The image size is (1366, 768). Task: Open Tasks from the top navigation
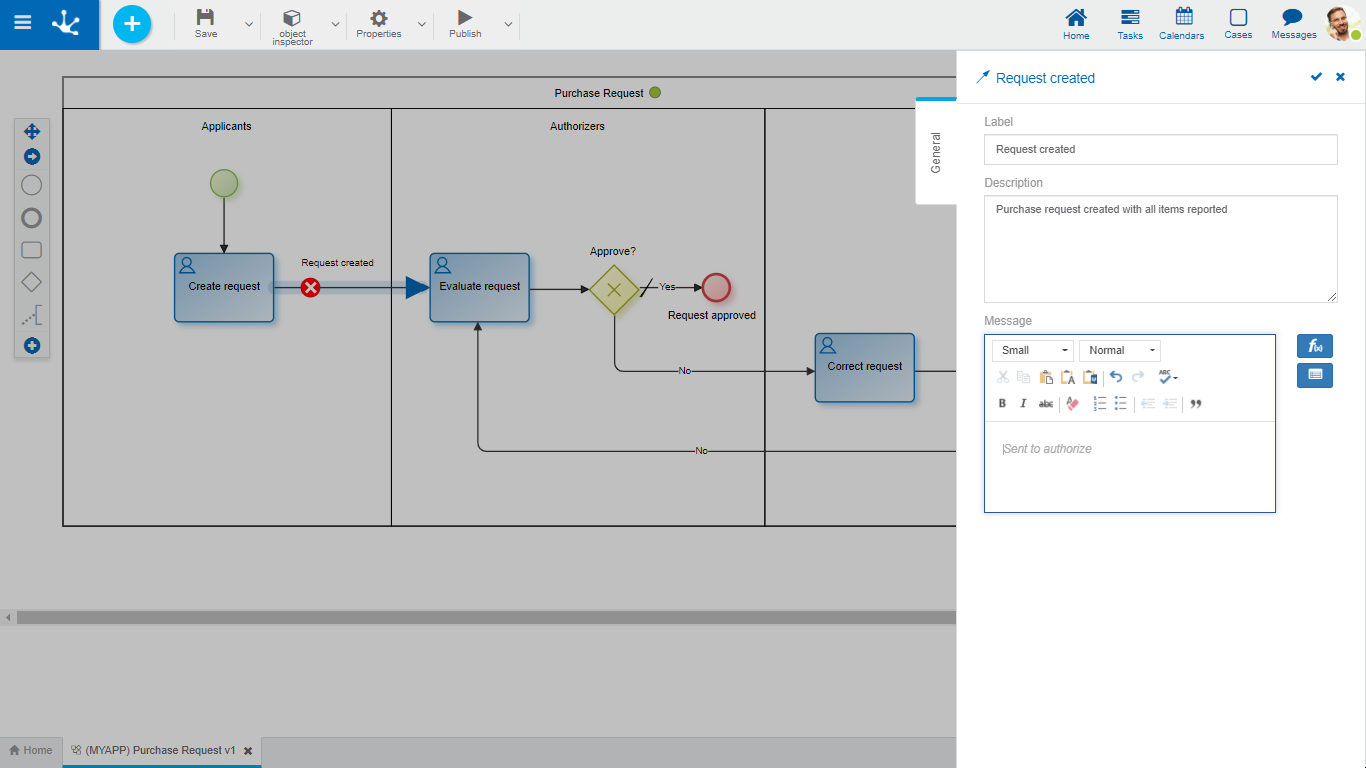tap(1130, 24)
